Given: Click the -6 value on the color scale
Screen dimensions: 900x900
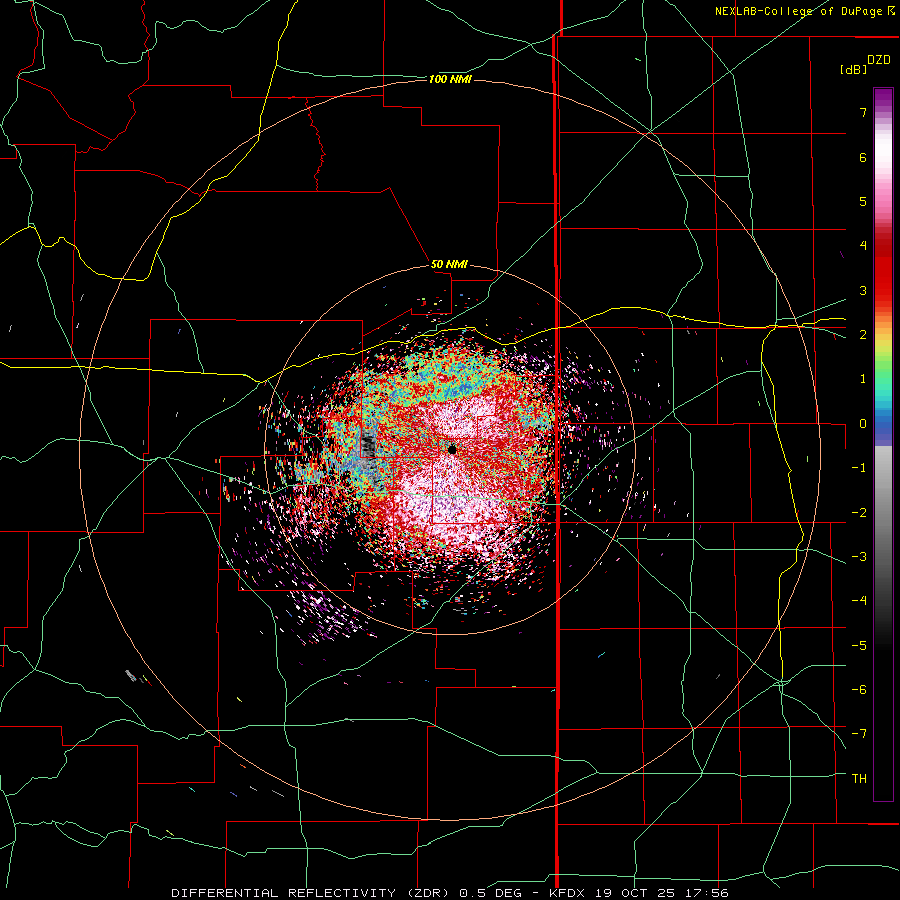Looking at the screenshot, I should point(859,690).
